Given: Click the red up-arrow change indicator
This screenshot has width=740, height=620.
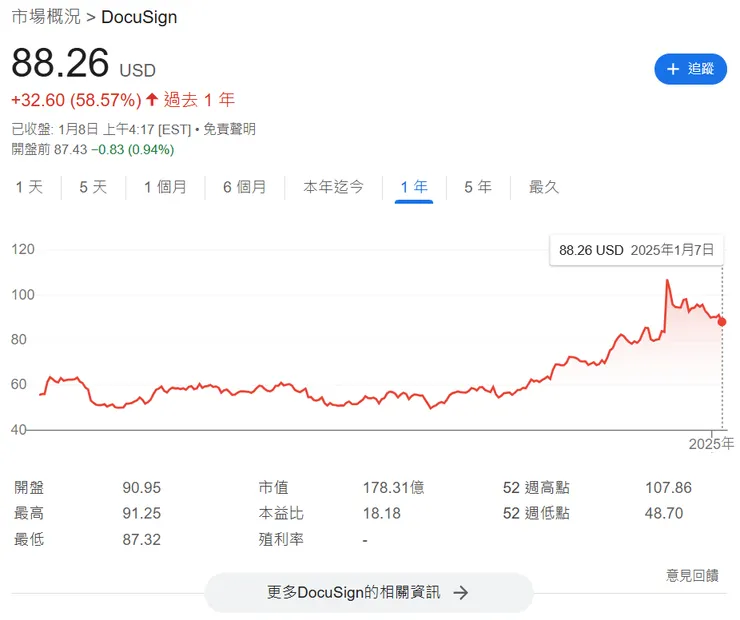Looking at the screenshot, I should click(x=151, y=99).
